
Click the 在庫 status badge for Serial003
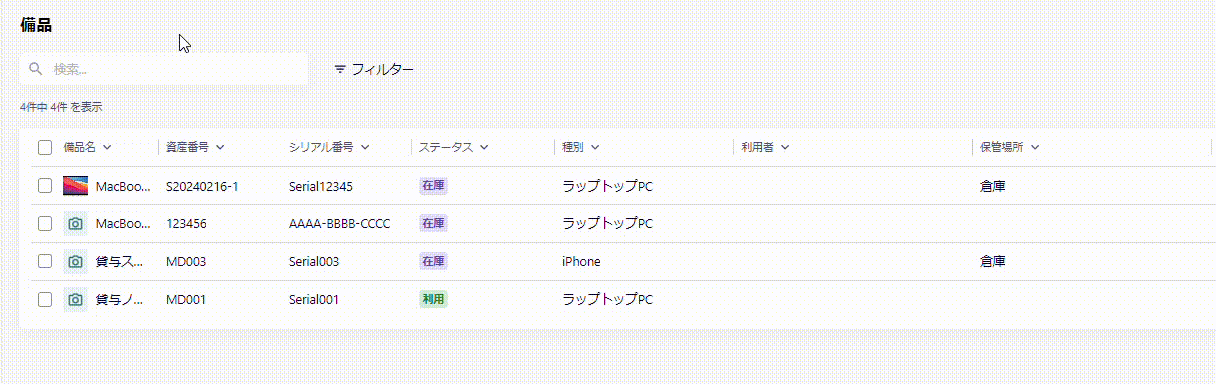(433, 261)
